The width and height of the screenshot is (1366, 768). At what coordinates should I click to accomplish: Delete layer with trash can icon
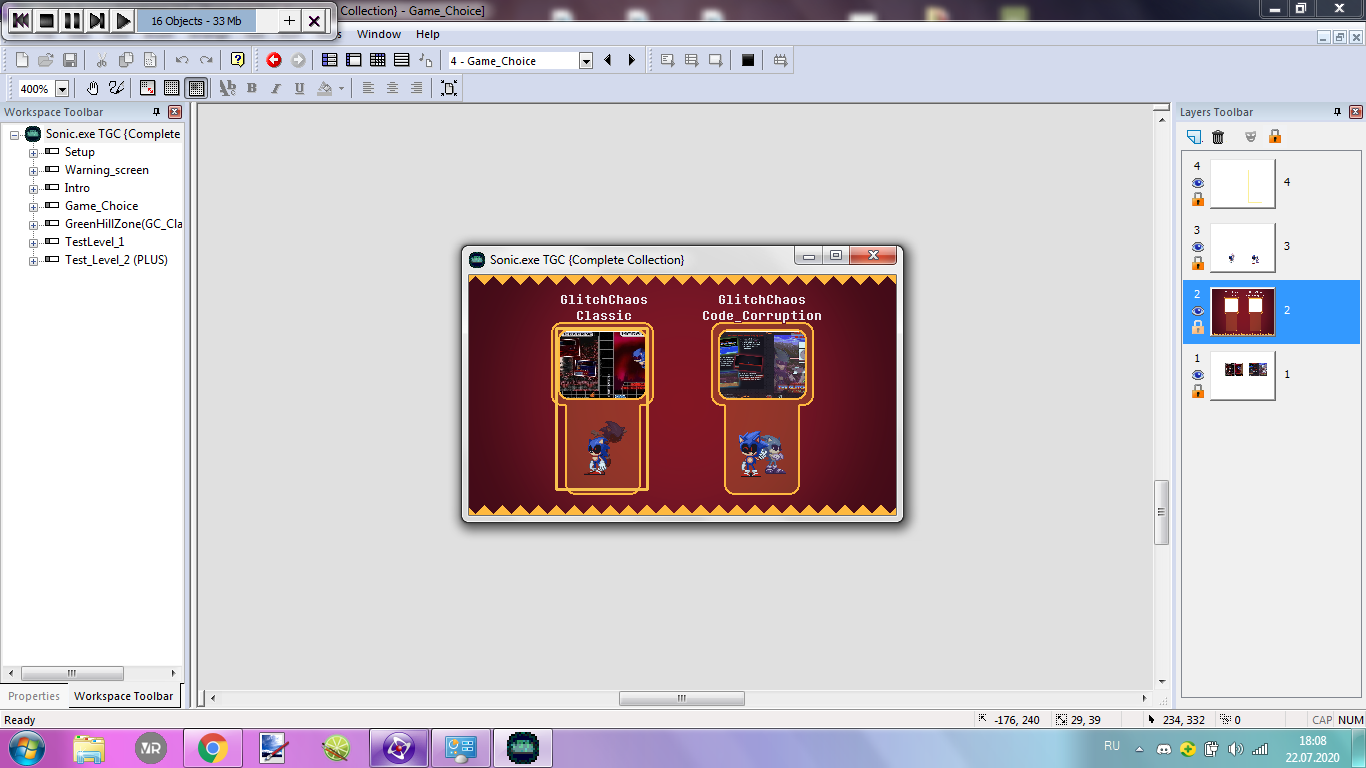1218,137
